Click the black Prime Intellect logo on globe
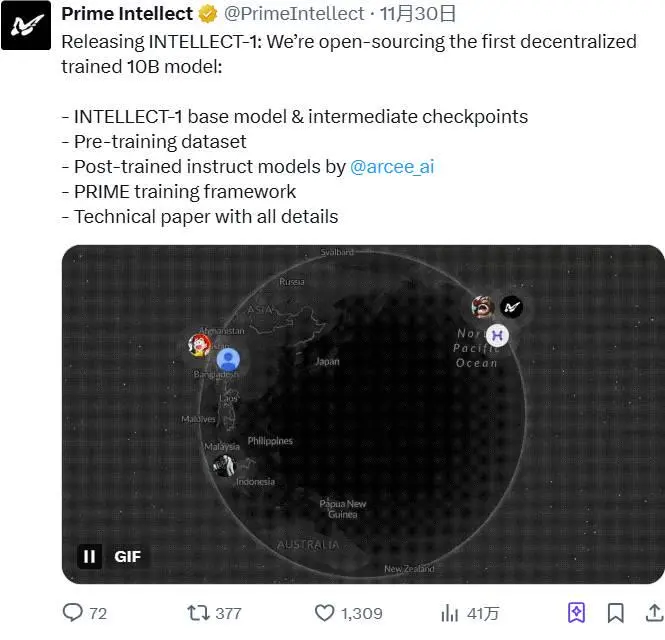The width and height of the screenshot is (665, 640). 511,307
